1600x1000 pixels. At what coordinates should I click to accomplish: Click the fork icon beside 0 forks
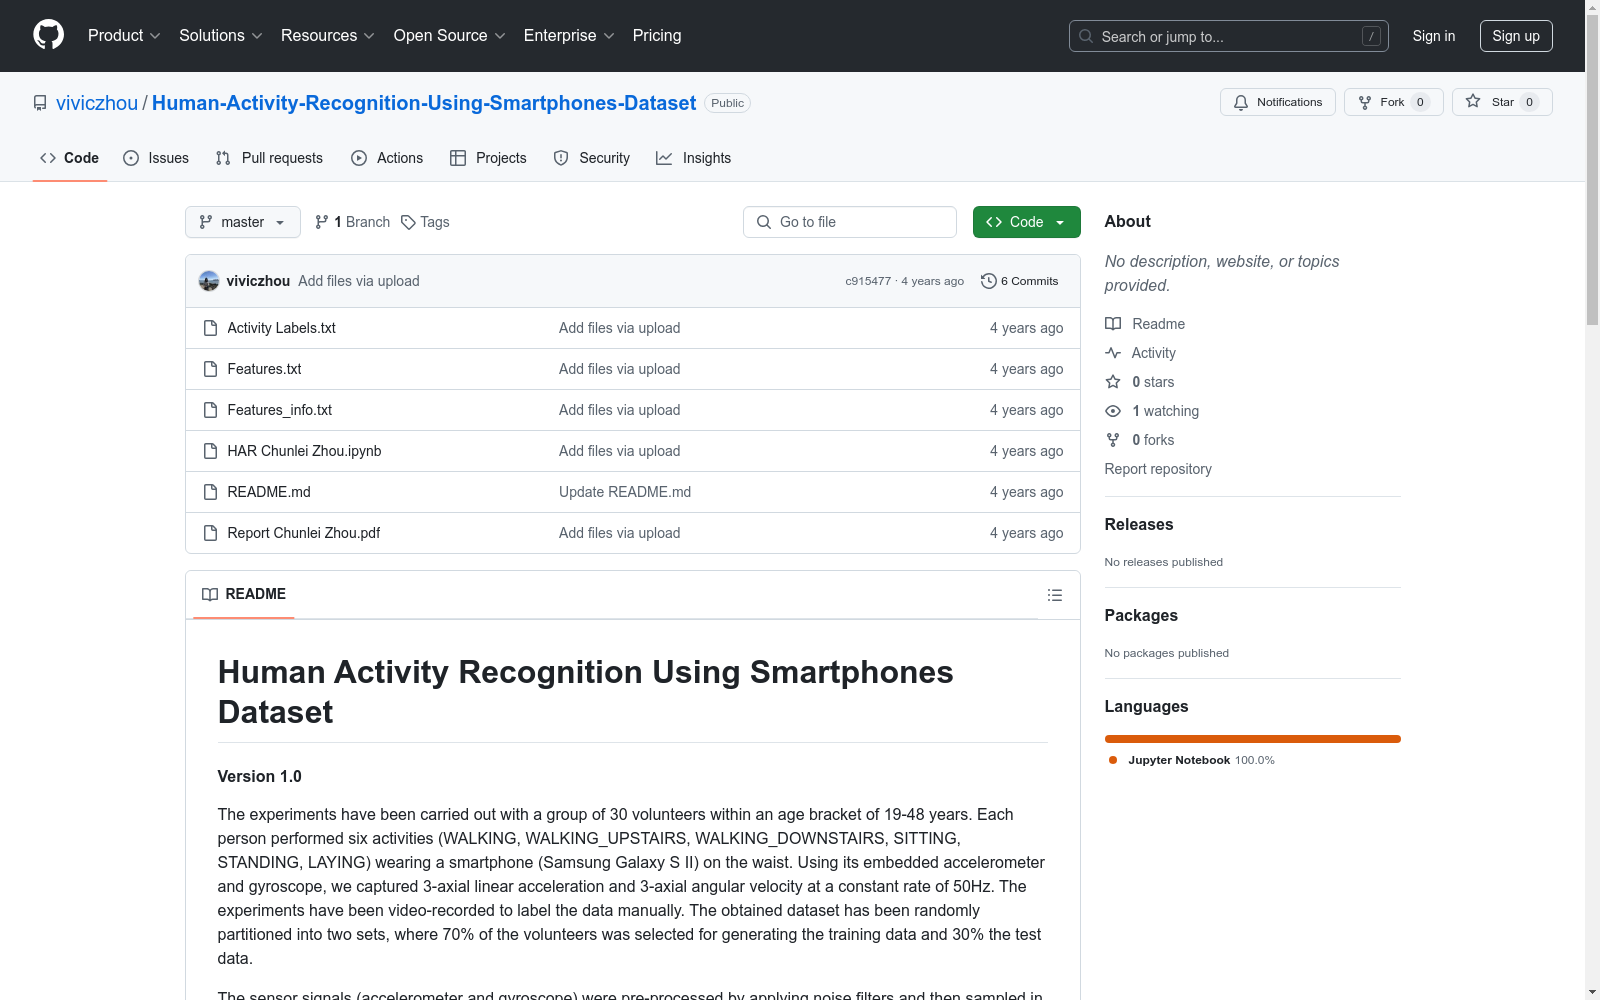[x=1113, y=440]
